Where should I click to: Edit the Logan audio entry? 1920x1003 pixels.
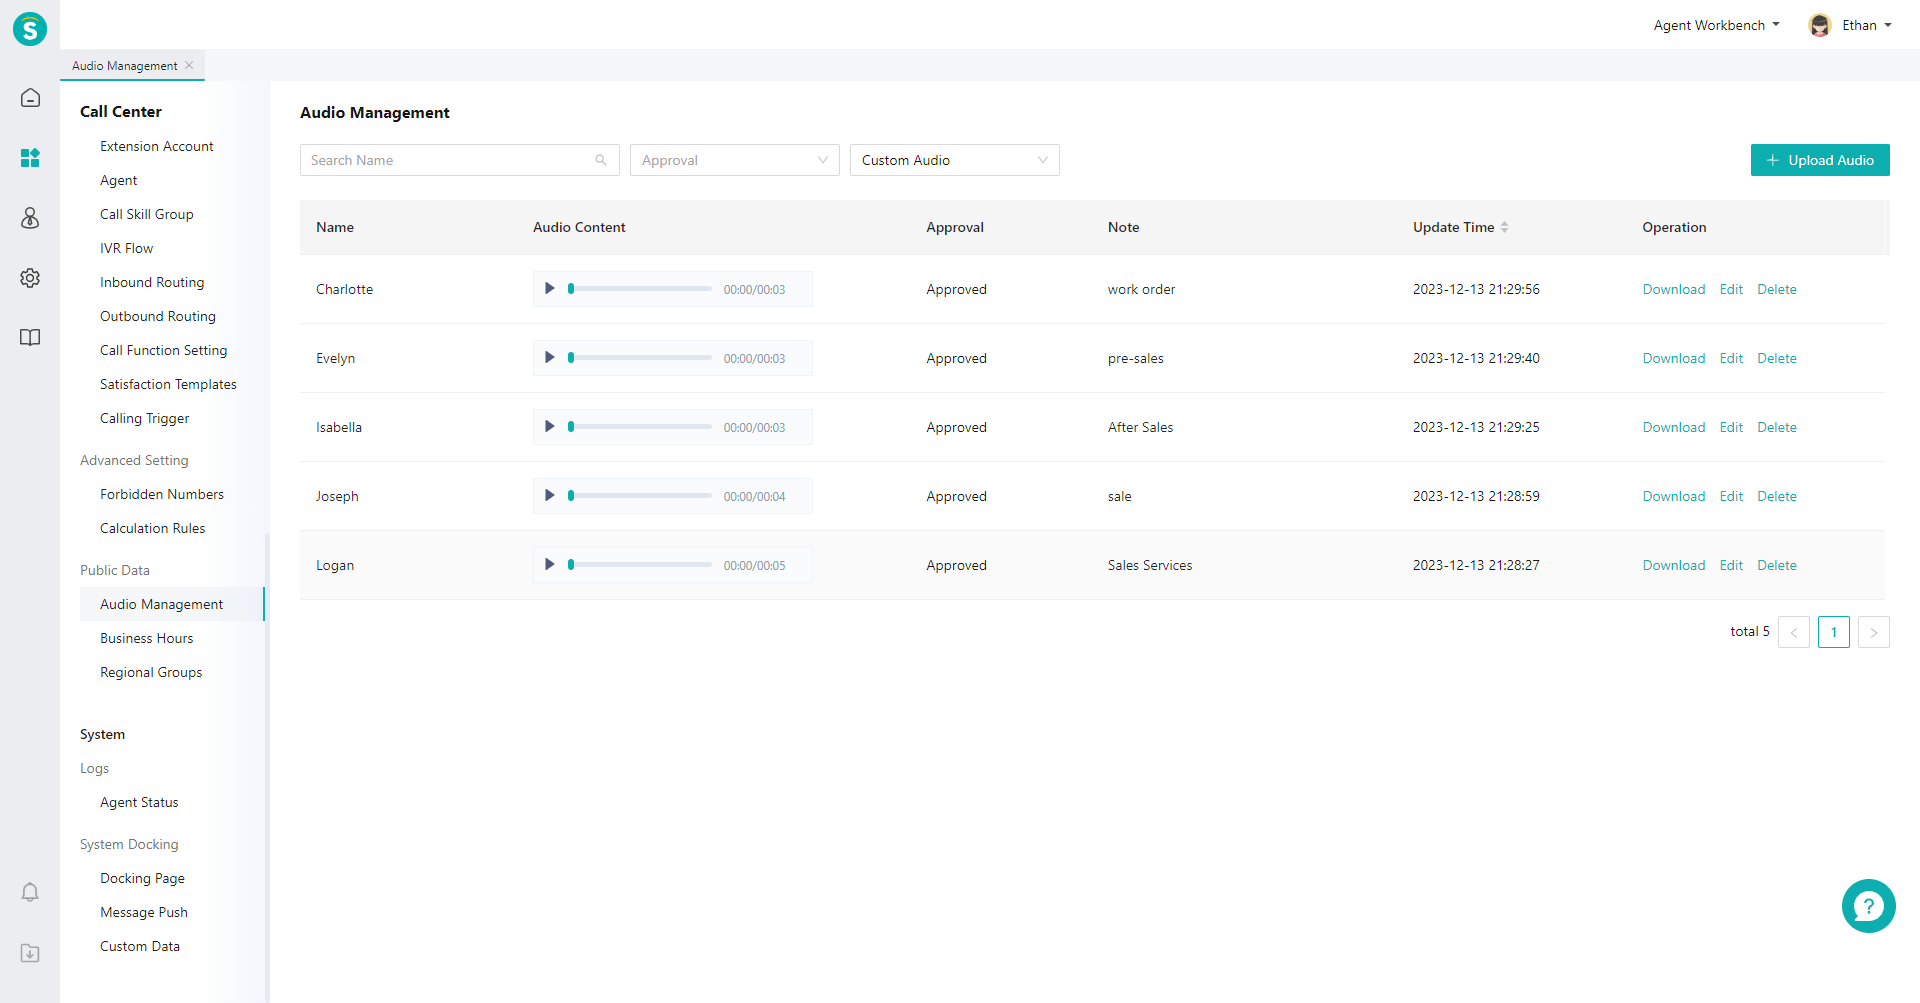tap(1731, 565)
